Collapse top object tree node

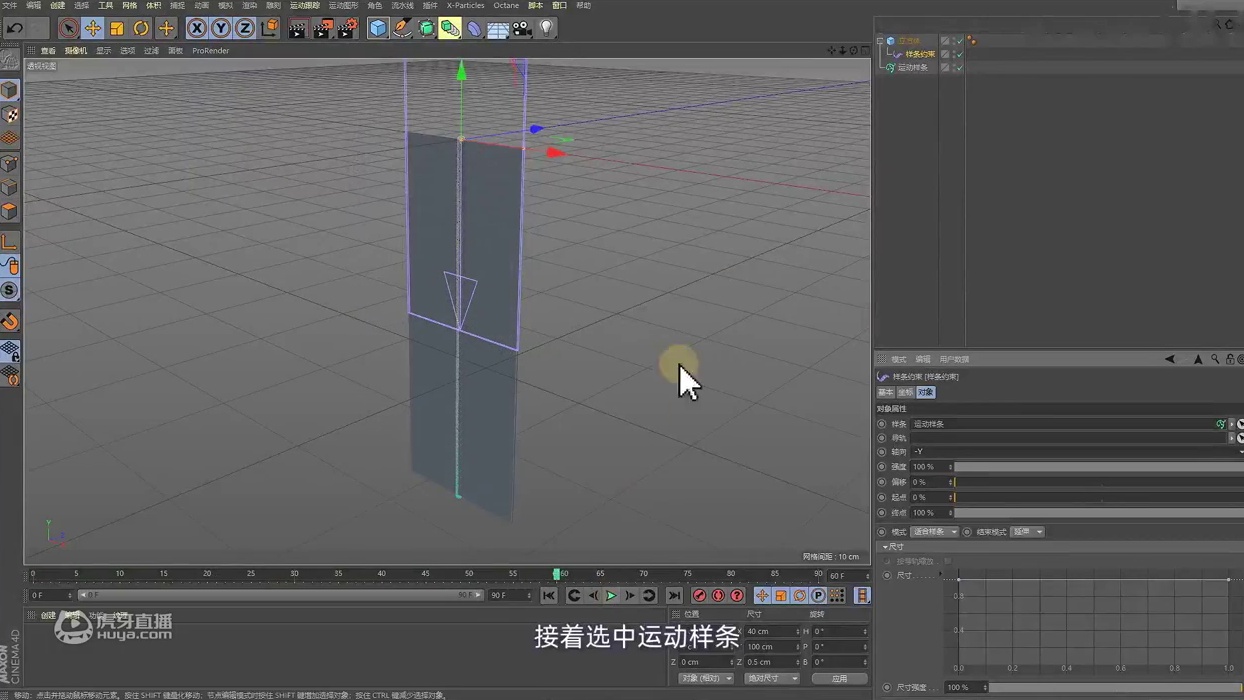tap(880, 41)
